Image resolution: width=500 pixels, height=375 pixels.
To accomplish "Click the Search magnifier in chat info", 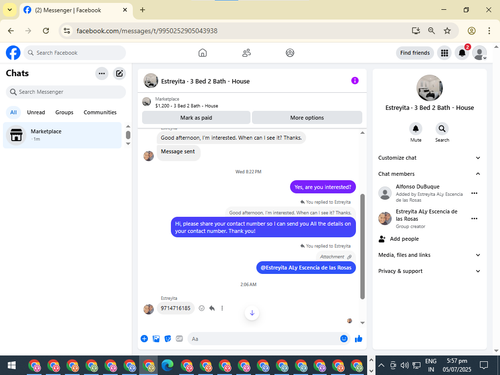I will (x=442, y=128).
